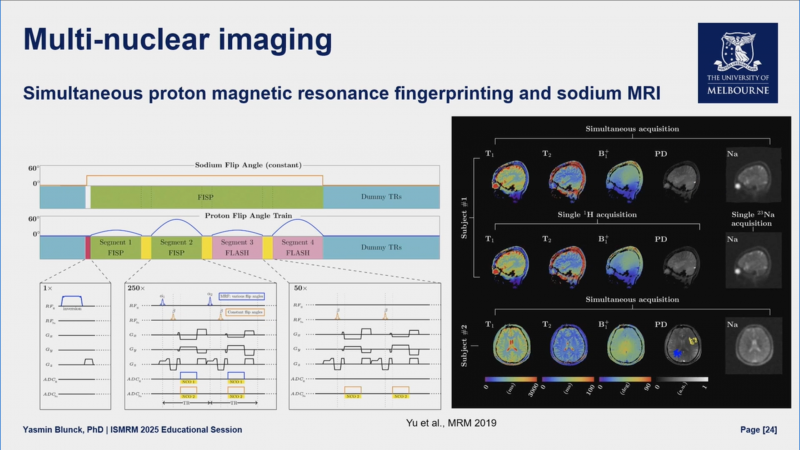
Task: Click "Dummy TRs" in the proton row
Action: tap(381, 247)
